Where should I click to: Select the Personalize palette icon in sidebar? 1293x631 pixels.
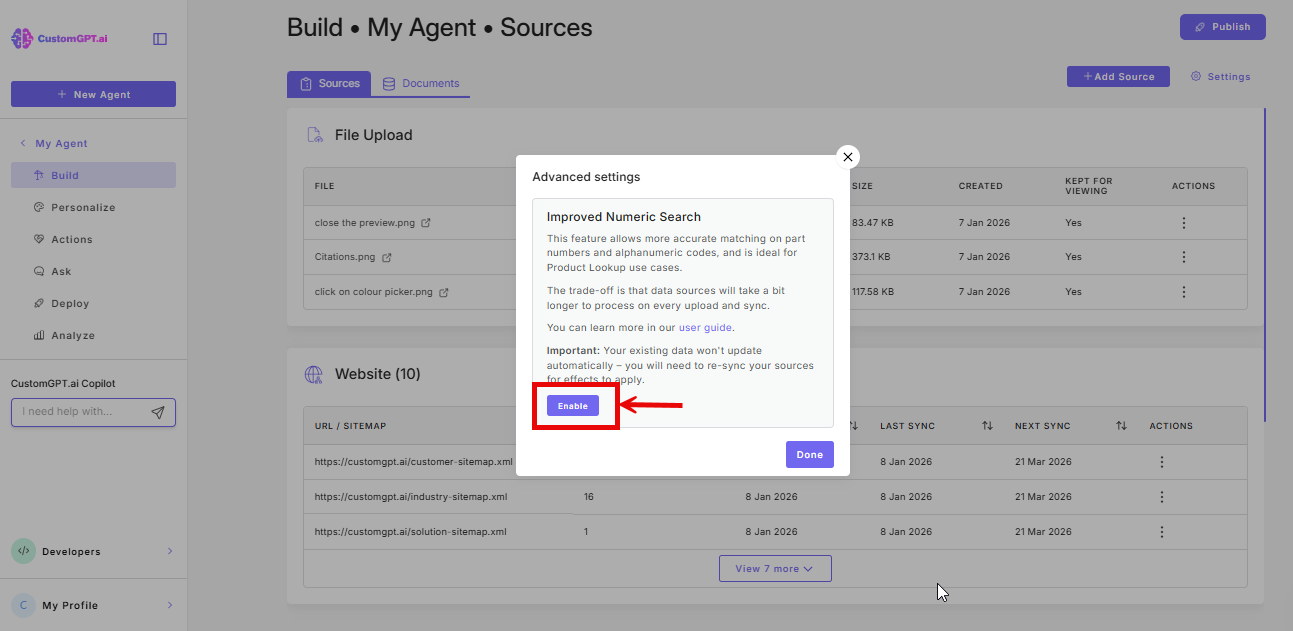pos(37,207)
